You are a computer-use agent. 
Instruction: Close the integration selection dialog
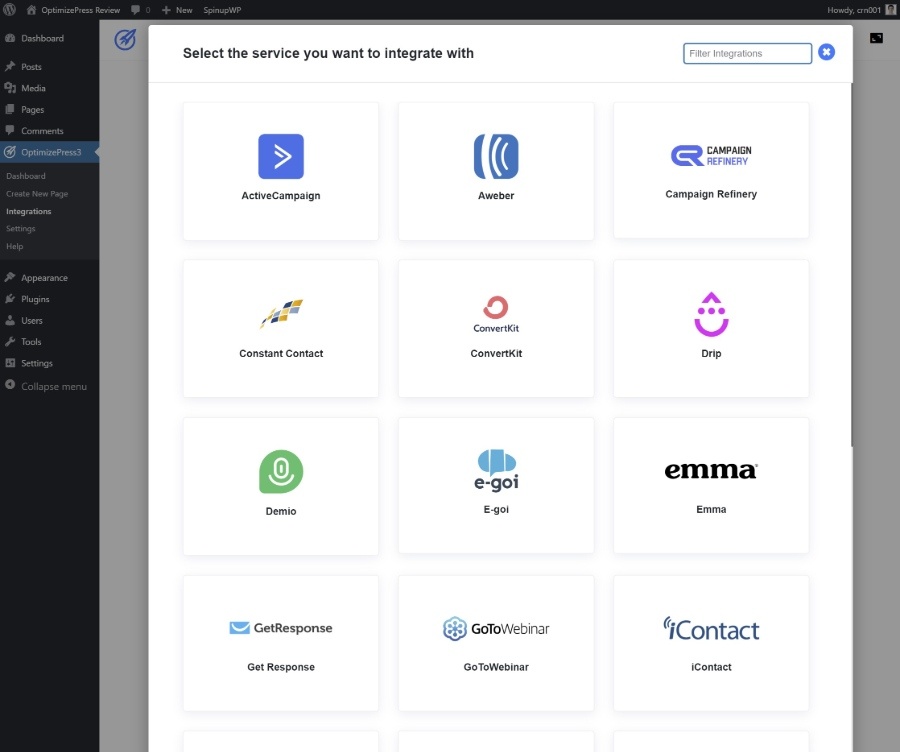pos(827,52)
